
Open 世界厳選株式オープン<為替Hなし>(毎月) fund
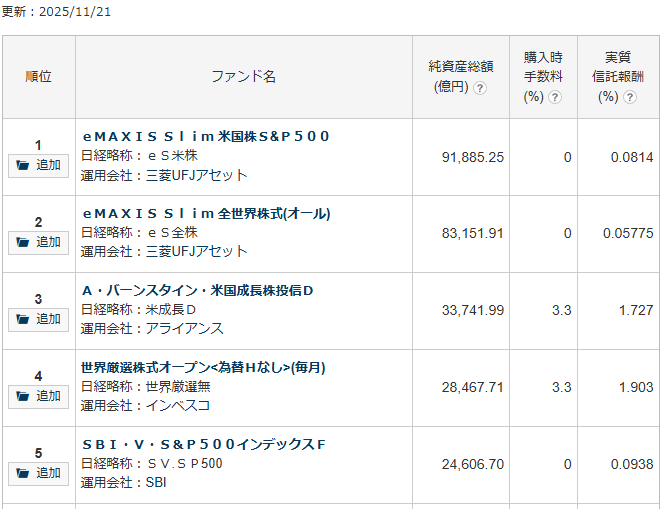[203, 367]
